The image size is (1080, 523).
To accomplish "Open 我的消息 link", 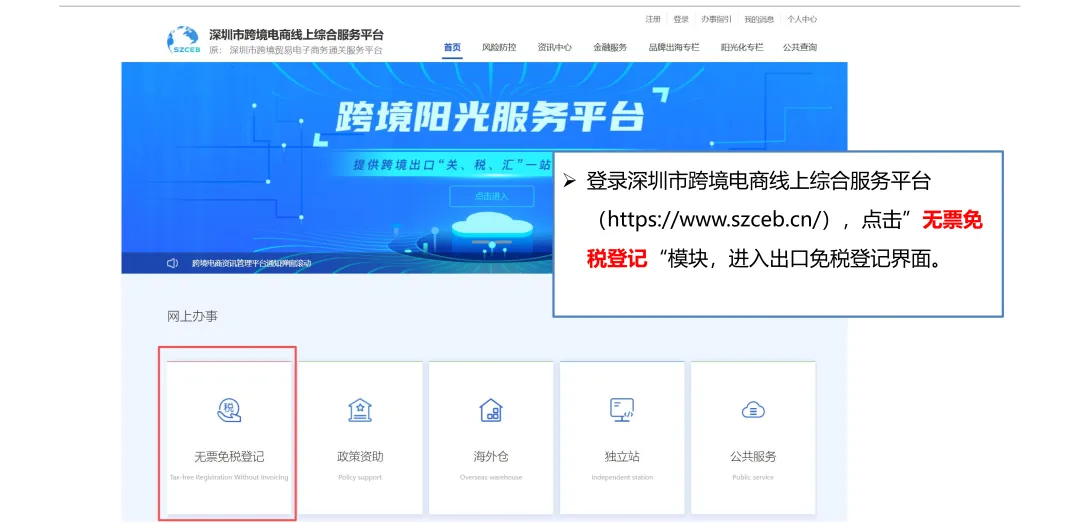I will tap(759, 19).
